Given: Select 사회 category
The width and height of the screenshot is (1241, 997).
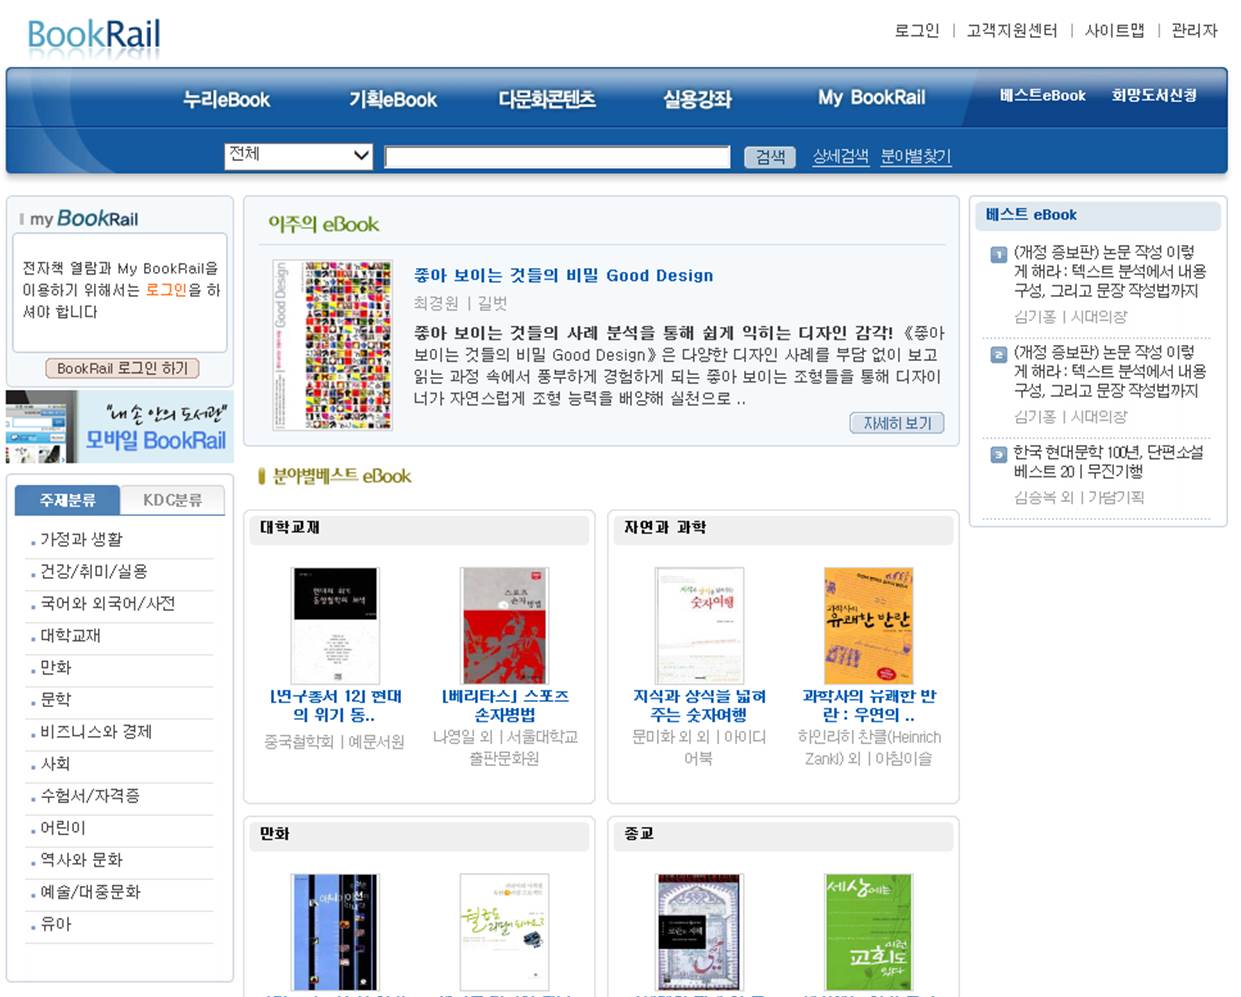Looking at the screenshot, I should [x=55, y=764].
